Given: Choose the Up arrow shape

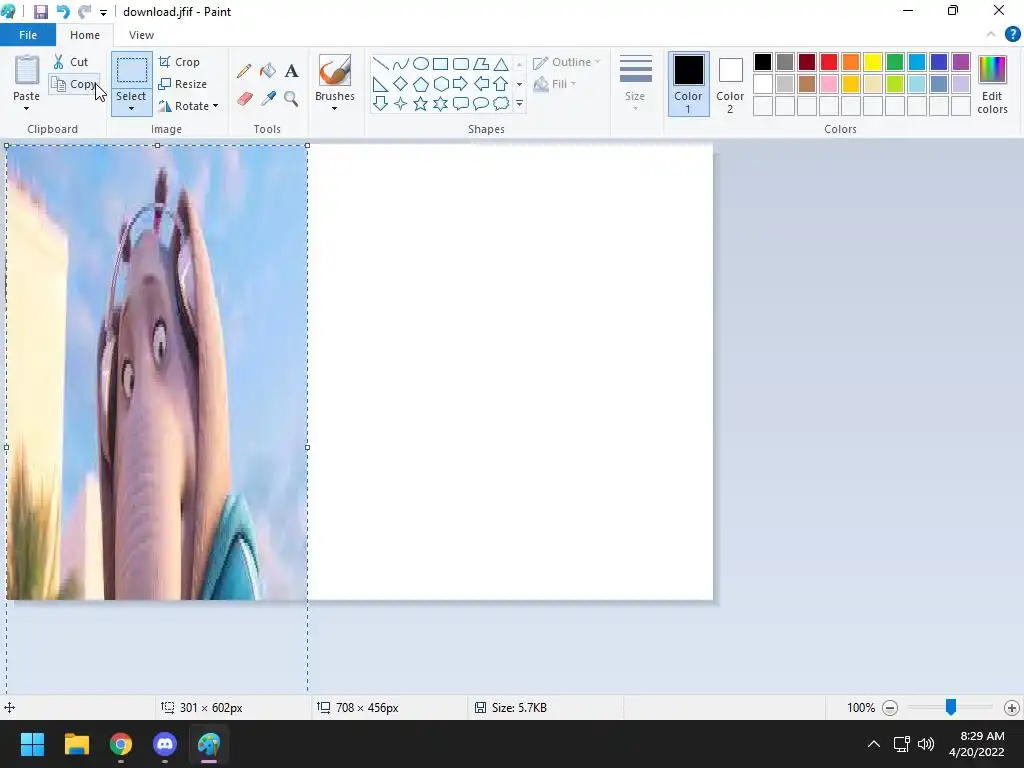Looking at the screenshot, I should (x=501, y=84).
